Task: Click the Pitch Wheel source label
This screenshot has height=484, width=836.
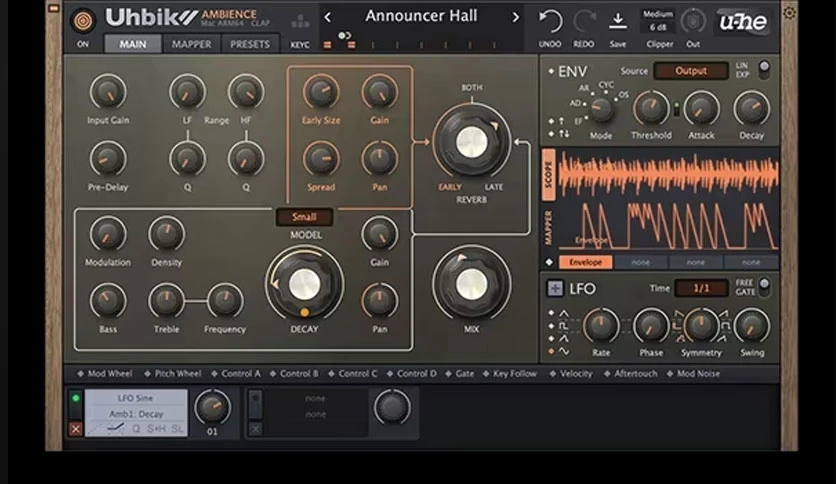Action: click(x=178, y=374)
